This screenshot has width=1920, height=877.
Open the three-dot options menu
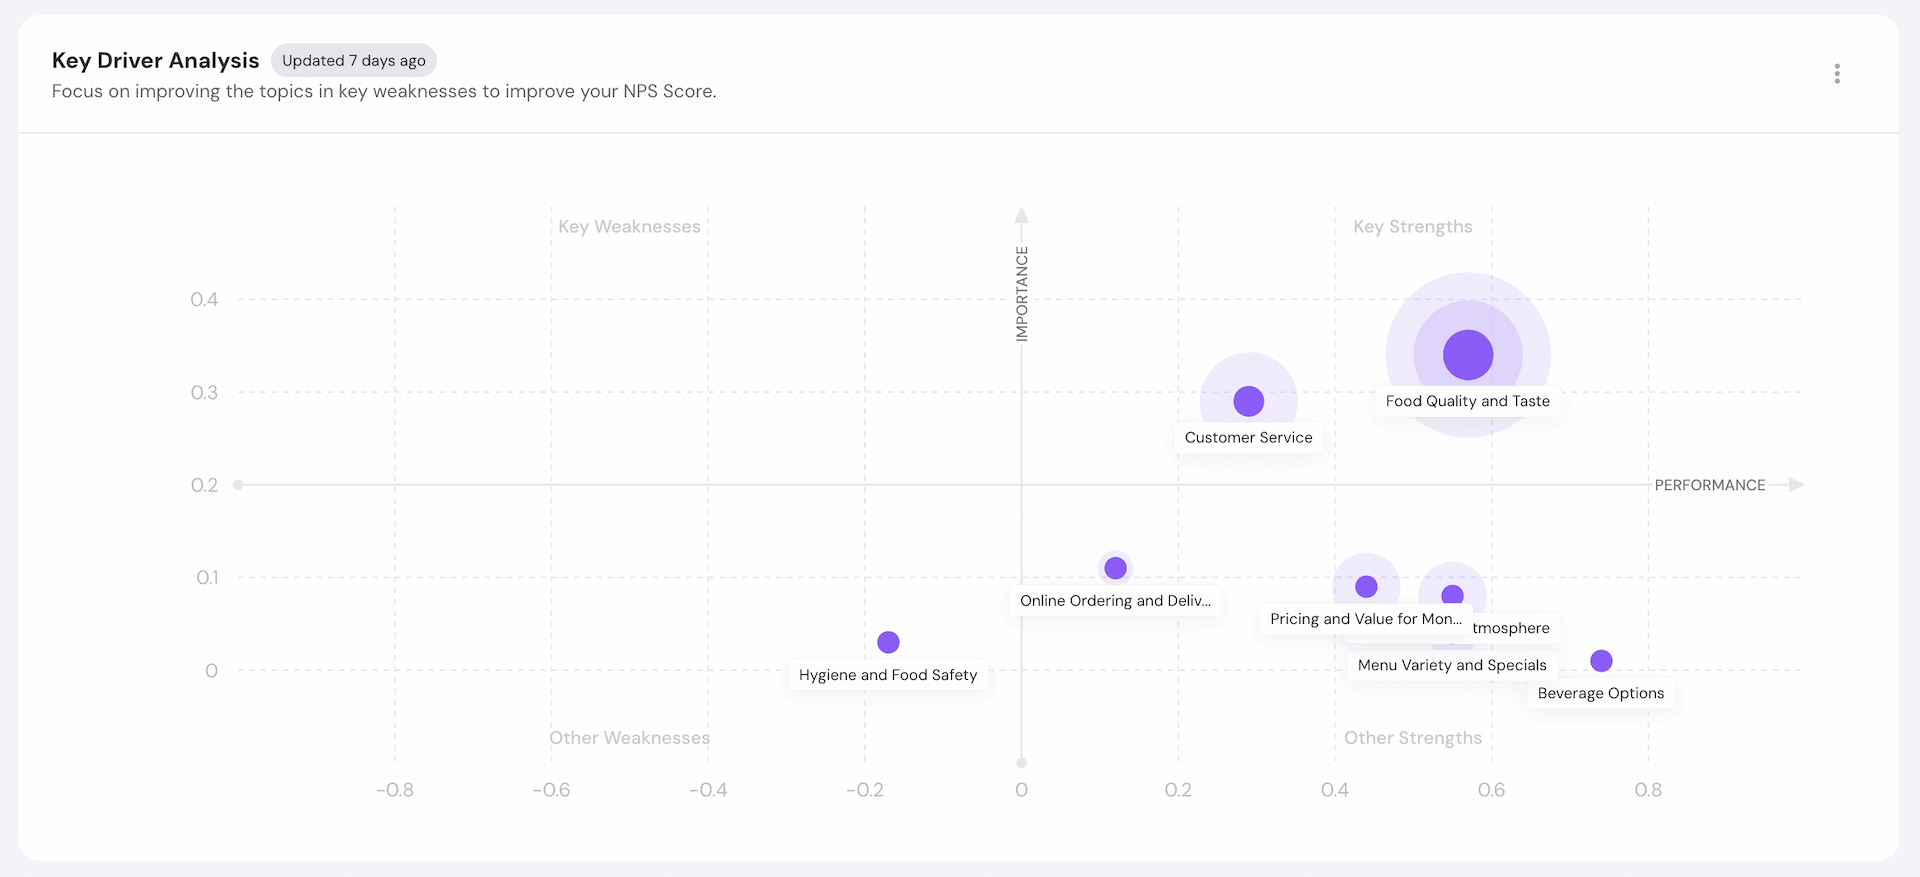coord(1836,74)
